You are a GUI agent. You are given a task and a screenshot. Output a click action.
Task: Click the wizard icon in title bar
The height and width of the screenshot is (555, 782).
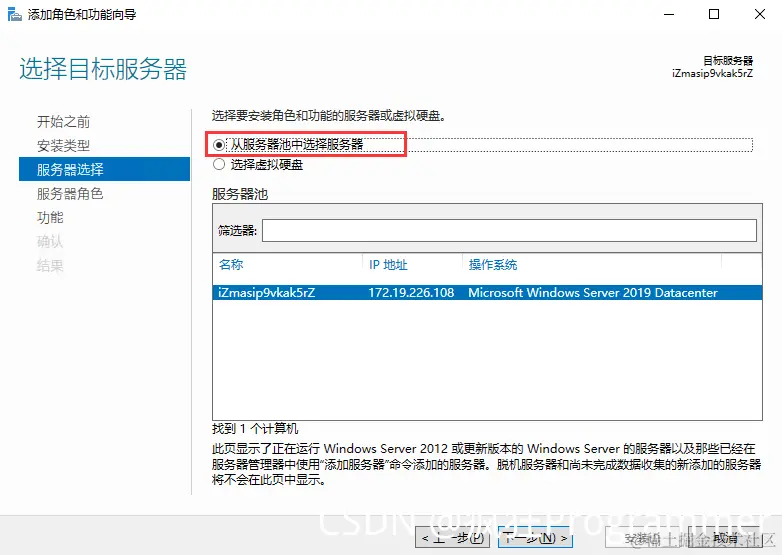(x=14, y=14)
